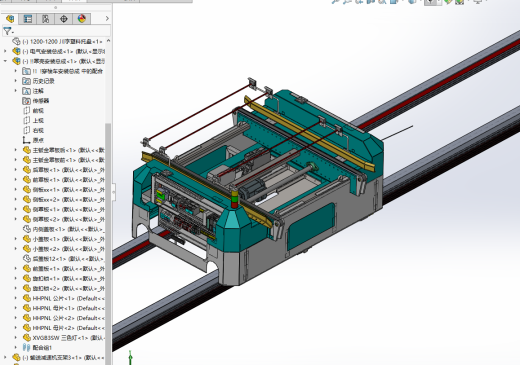Click the feature tree vertical scrollbar thumb

pyautogui.click(x=108, y=243)
